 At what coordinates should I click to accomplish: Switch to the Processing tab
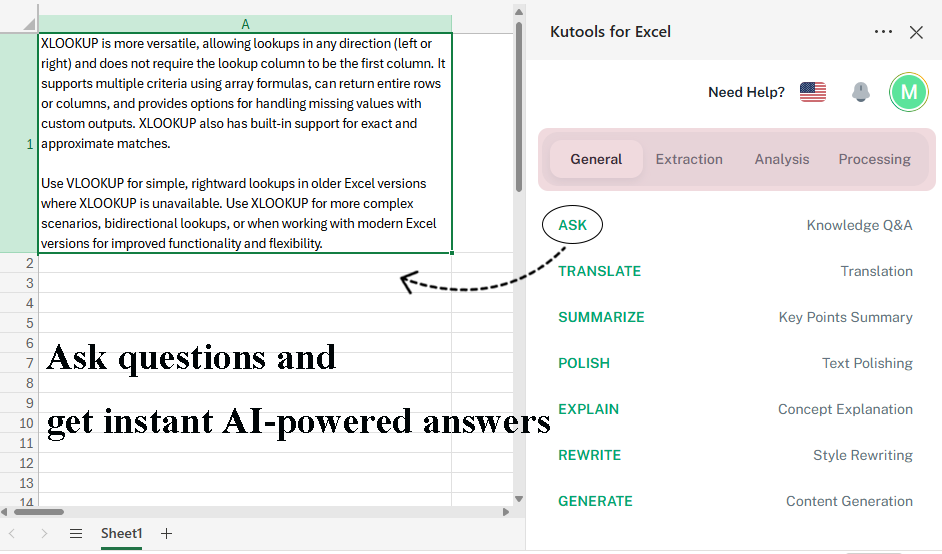[874, 159]
